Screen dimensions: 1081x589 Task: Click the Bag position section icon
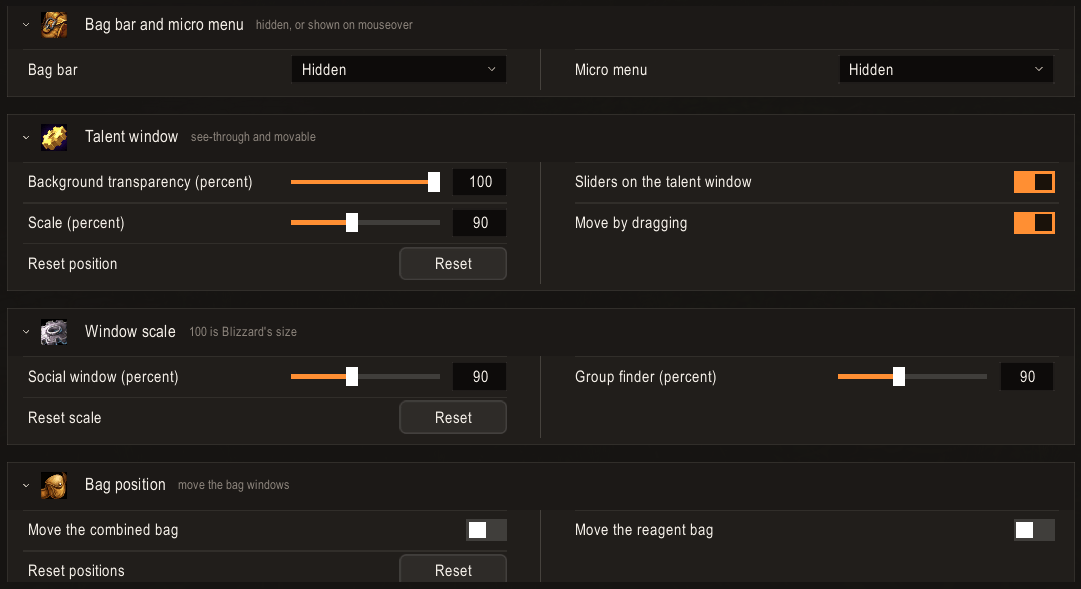pyautogui.click(x=54, y=485)
